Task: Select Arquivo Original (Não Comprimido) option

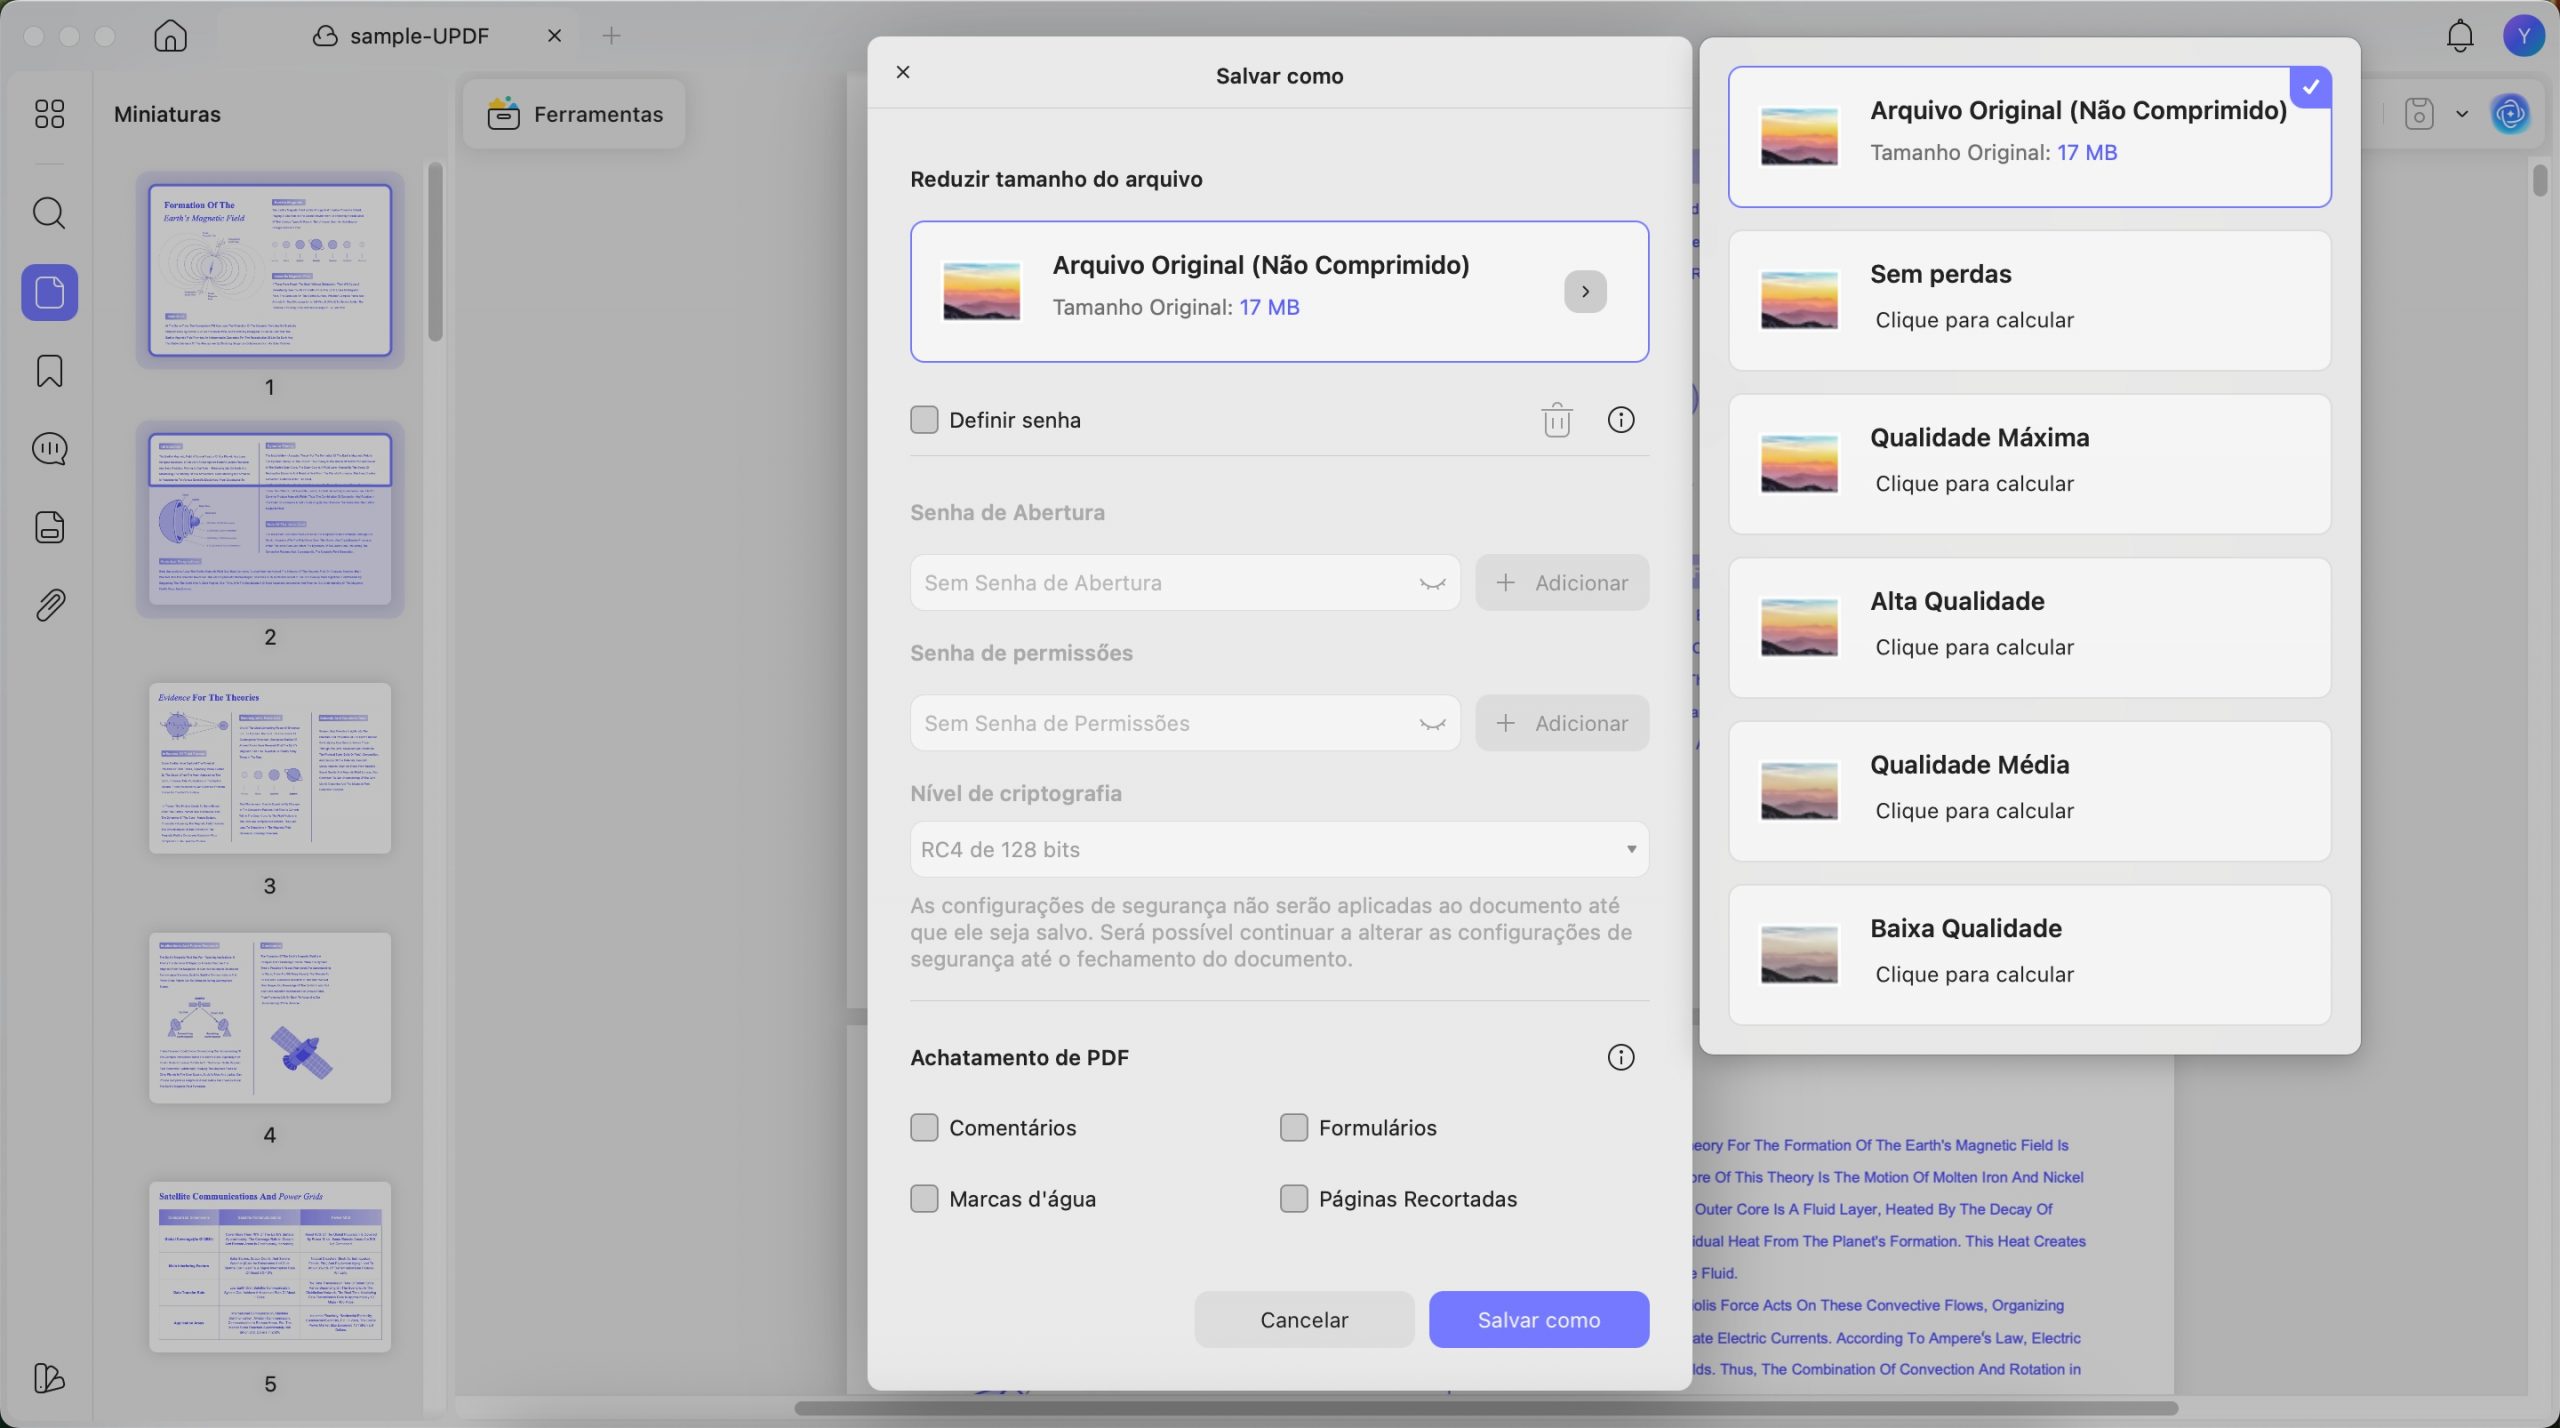Action: [x=2029, y=137]
